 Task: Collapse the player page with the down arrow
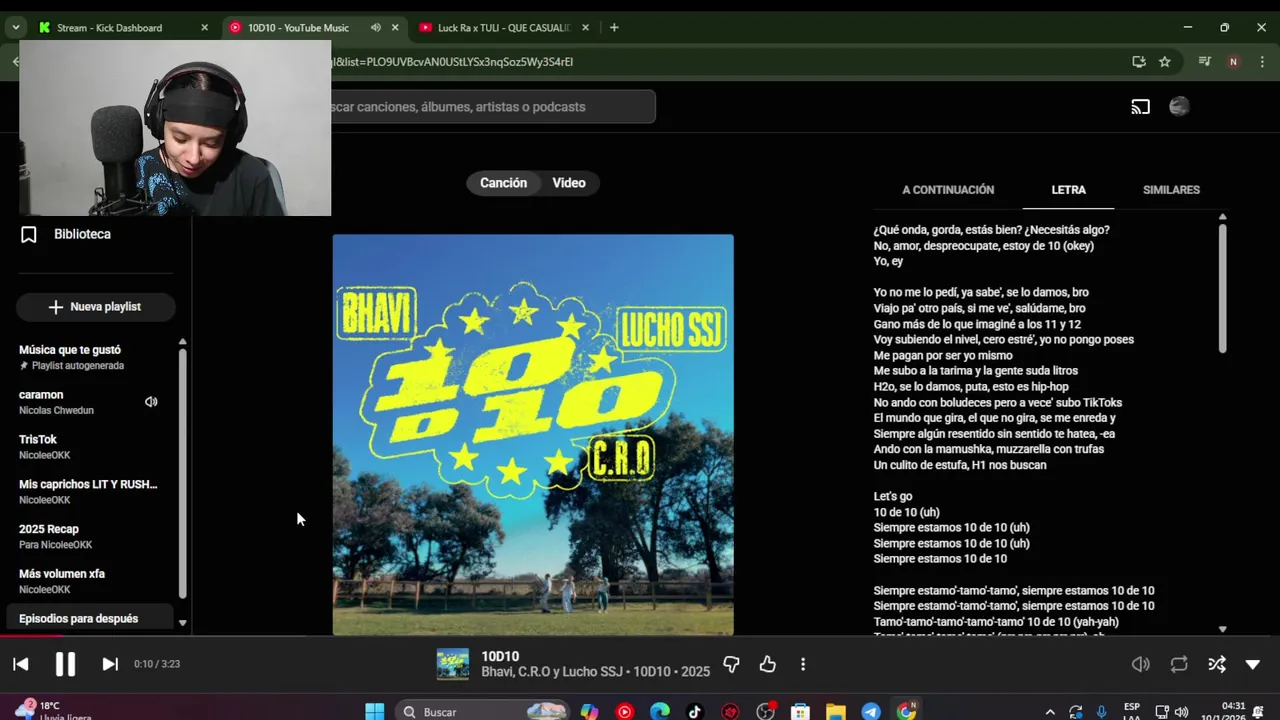pos(1253,664)
